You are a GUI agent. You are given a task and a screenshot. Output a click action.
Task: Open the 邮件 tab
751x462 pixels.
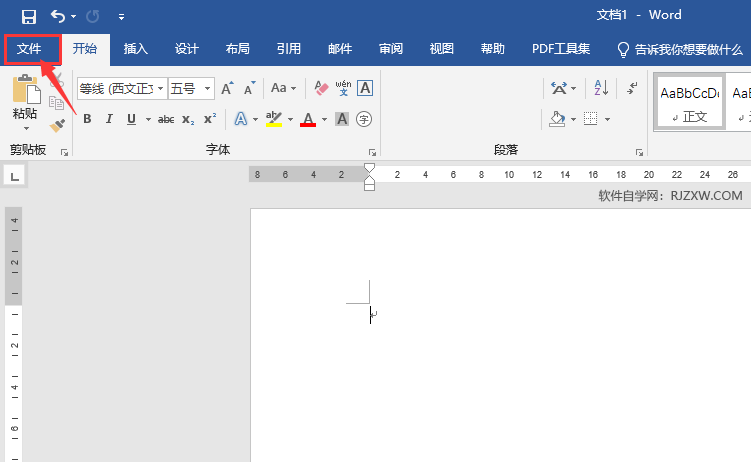[x=340, y=49]
